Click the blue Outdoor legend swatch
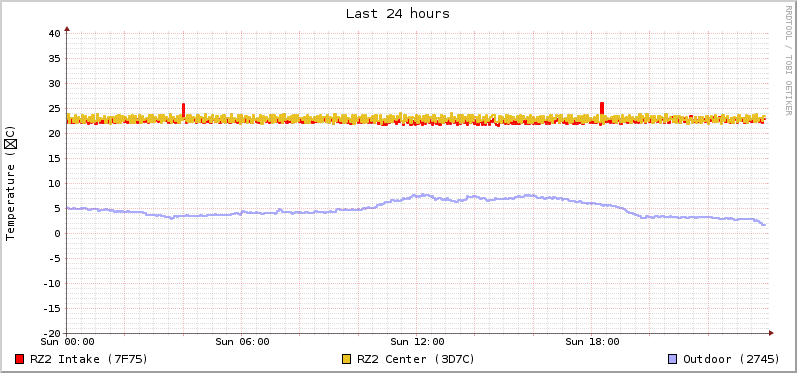 click(x=672, y=359)
